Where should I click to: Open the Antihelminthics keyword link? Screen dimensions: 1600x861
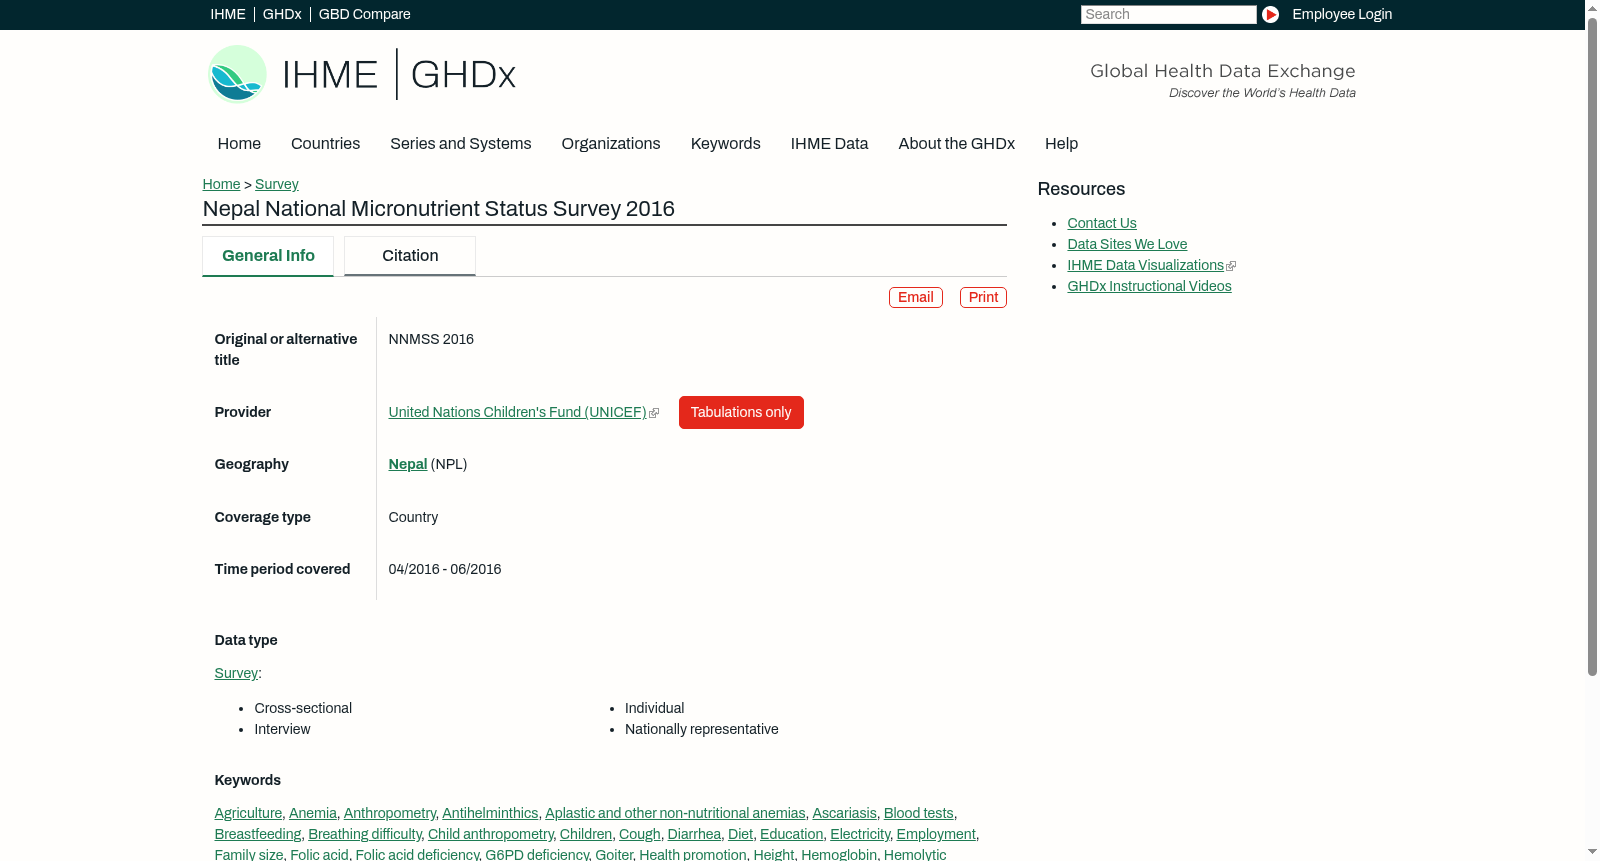[x=490, y=813]
